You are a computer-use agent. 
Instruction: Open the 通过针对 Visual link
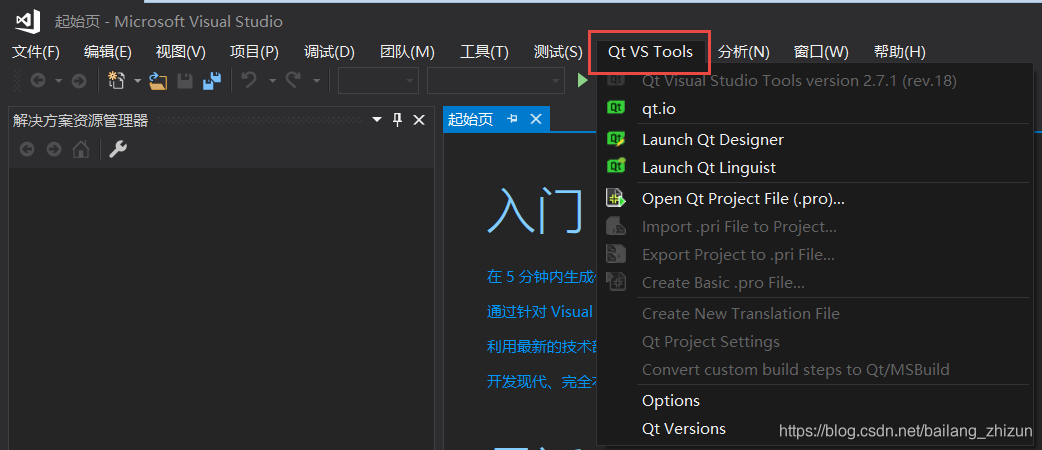pos(540,312)
